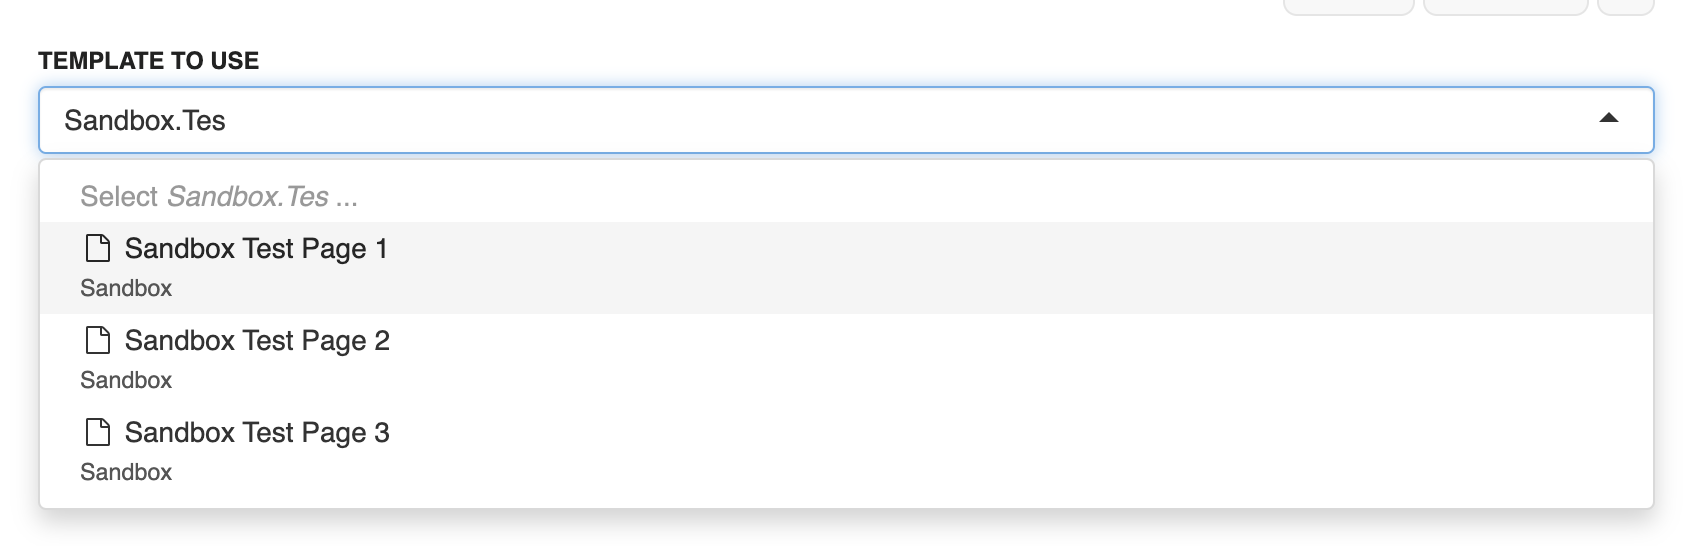Screen dimensions: 1692x546
Task: Click the word Select in the dropdown hint
Action: [119, 196]
